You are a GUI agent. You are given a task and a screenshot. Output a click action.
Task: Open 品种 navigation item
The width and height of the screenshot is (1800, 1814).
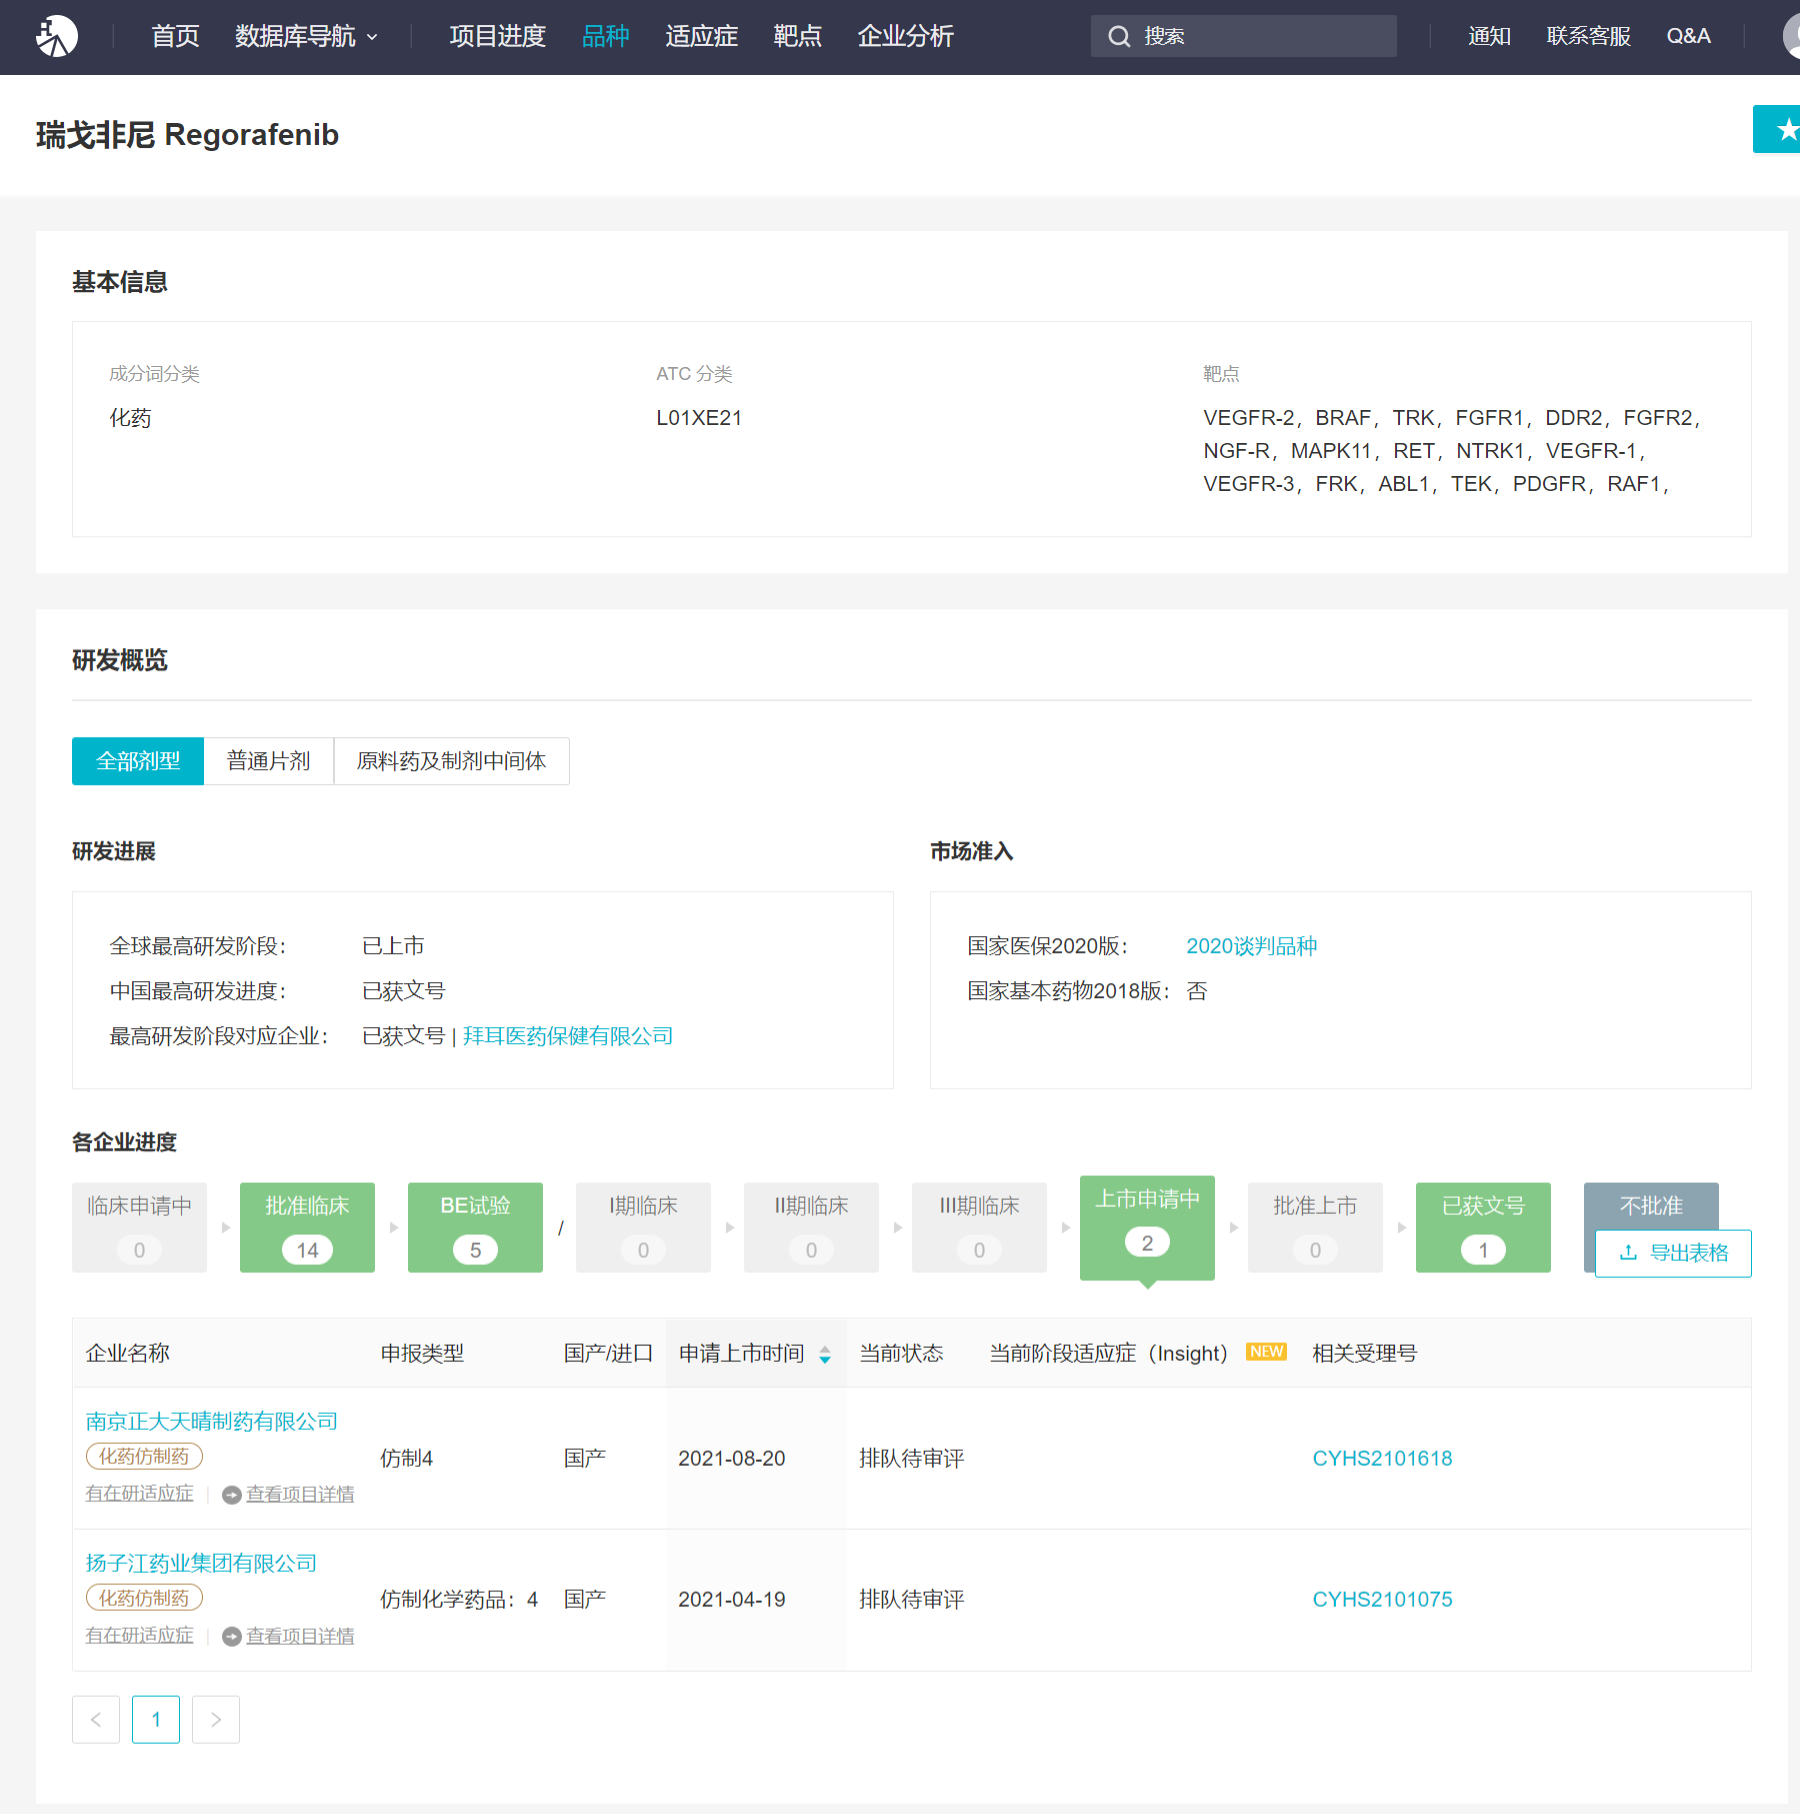(606, 37)
